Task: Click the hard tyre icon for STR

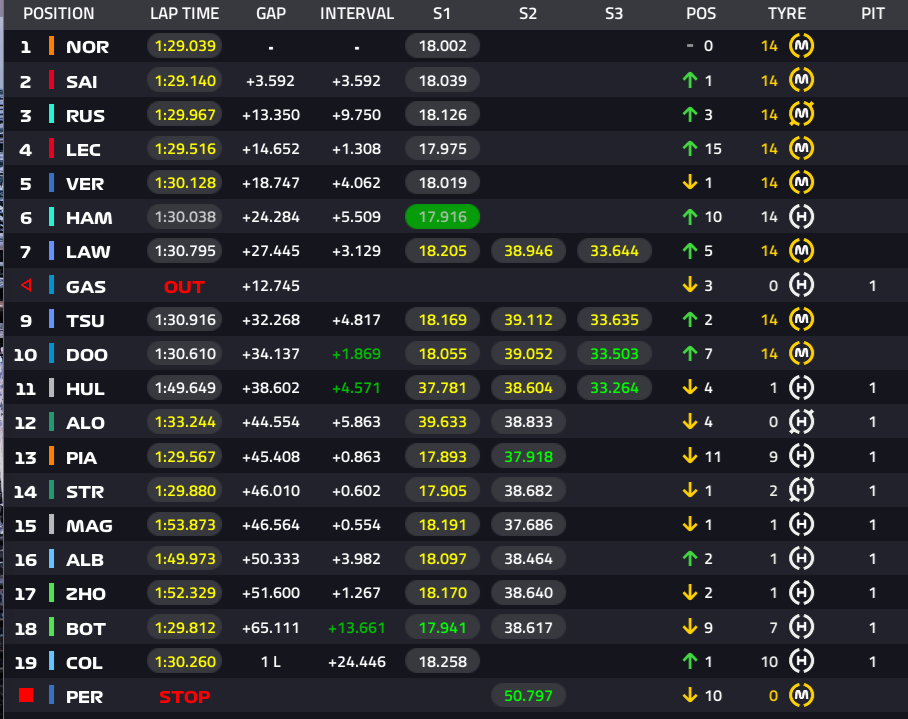Action: (x=801, y=490)
